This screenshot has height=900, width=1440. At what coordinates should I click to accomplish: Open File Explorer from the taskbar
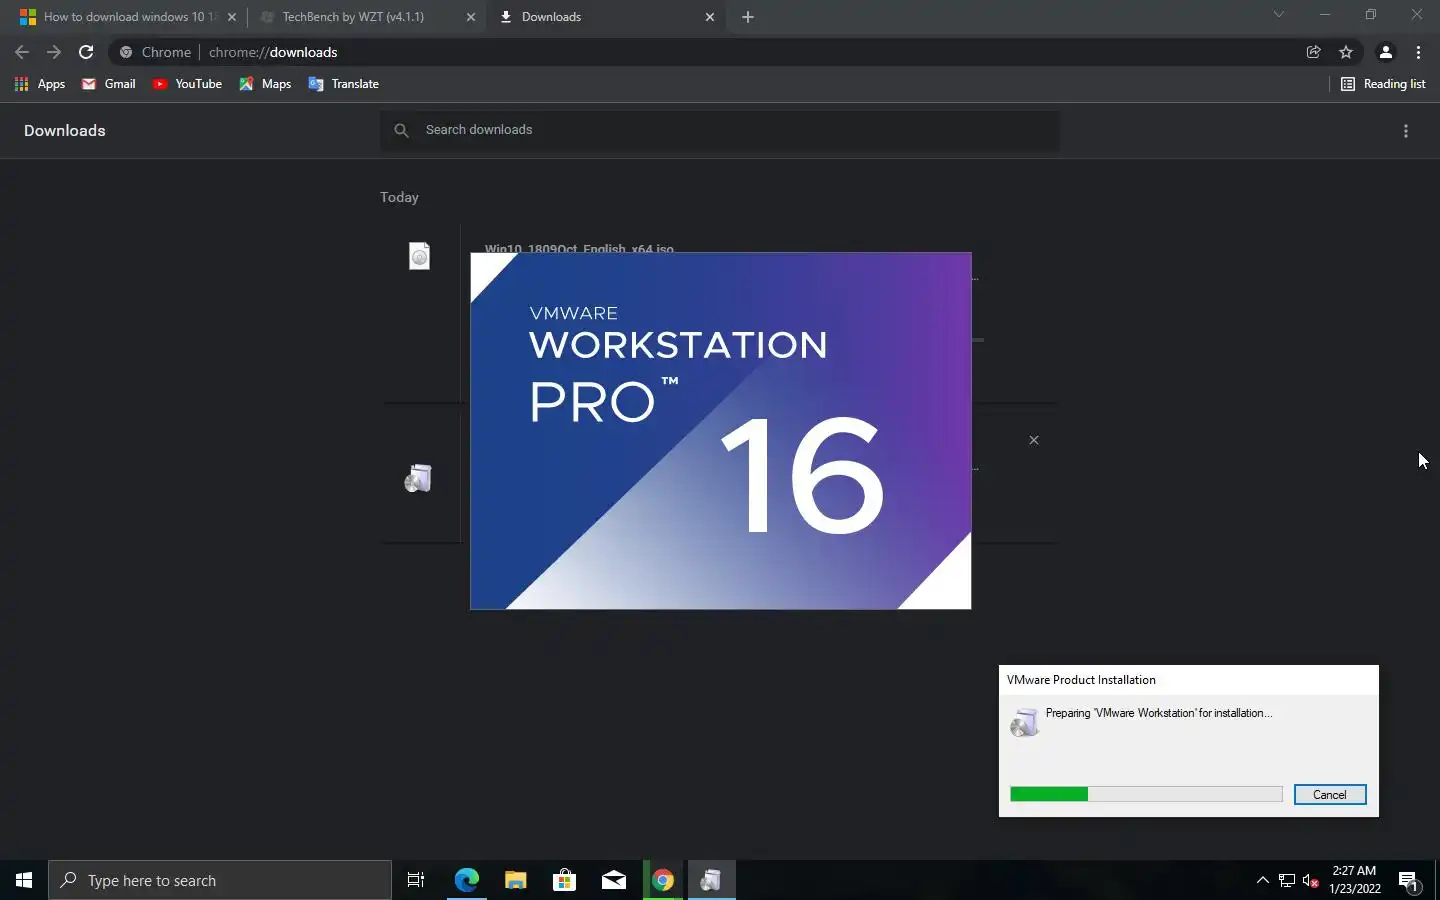[x=515, y=880]
